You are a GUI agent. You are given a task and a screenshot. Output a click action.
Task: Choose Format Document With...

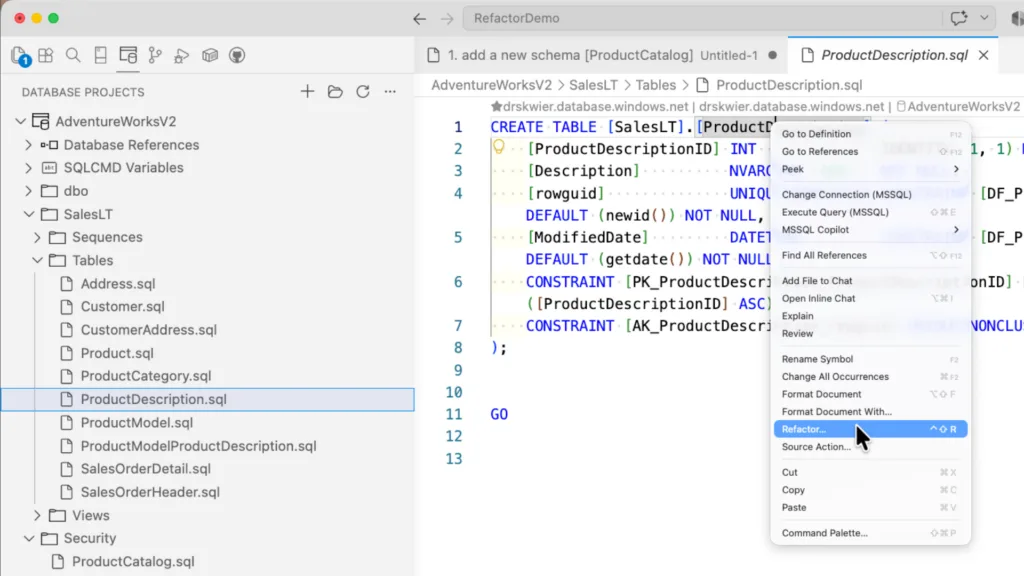click(871, 412)
